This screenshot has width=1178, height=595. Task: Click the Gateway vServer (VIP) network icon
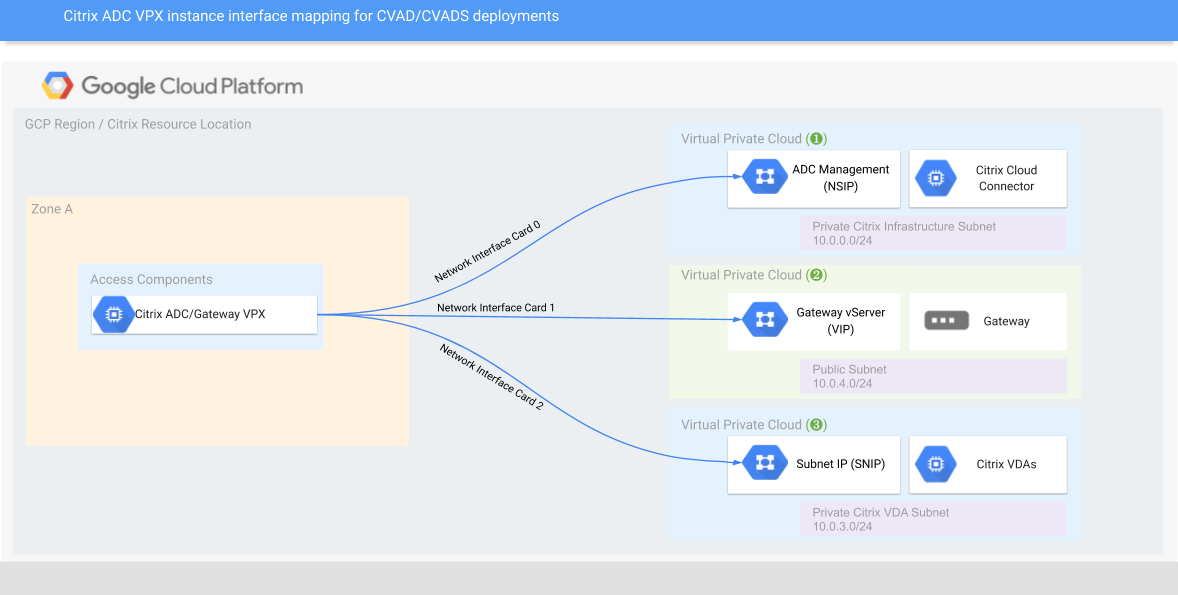pos(765,320)
